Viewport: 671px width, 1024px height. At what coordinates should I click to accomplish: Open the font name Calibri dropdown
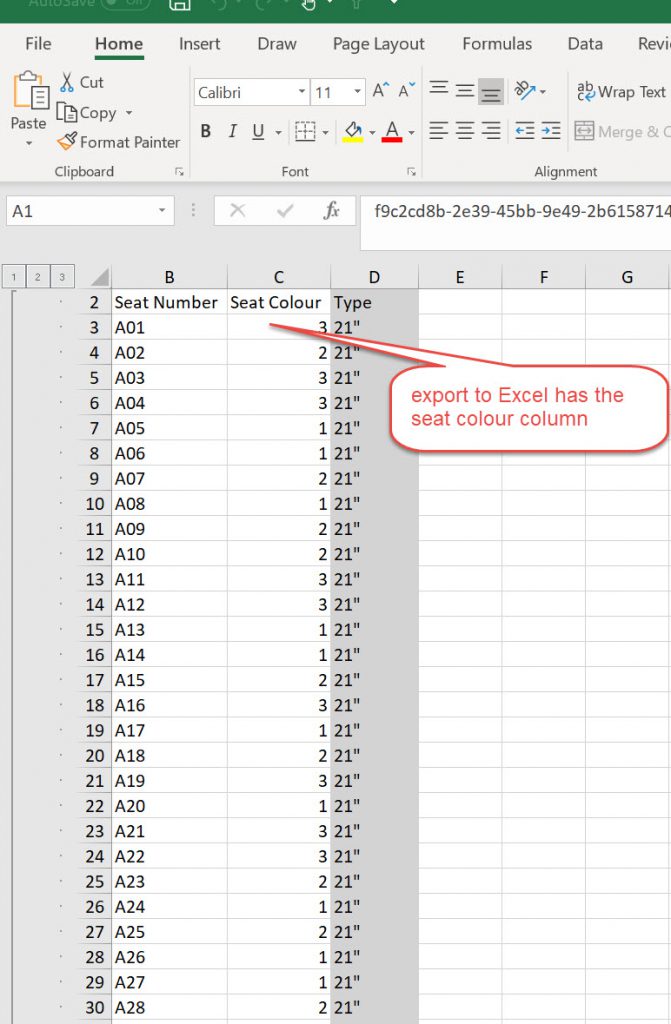point(302,92)
